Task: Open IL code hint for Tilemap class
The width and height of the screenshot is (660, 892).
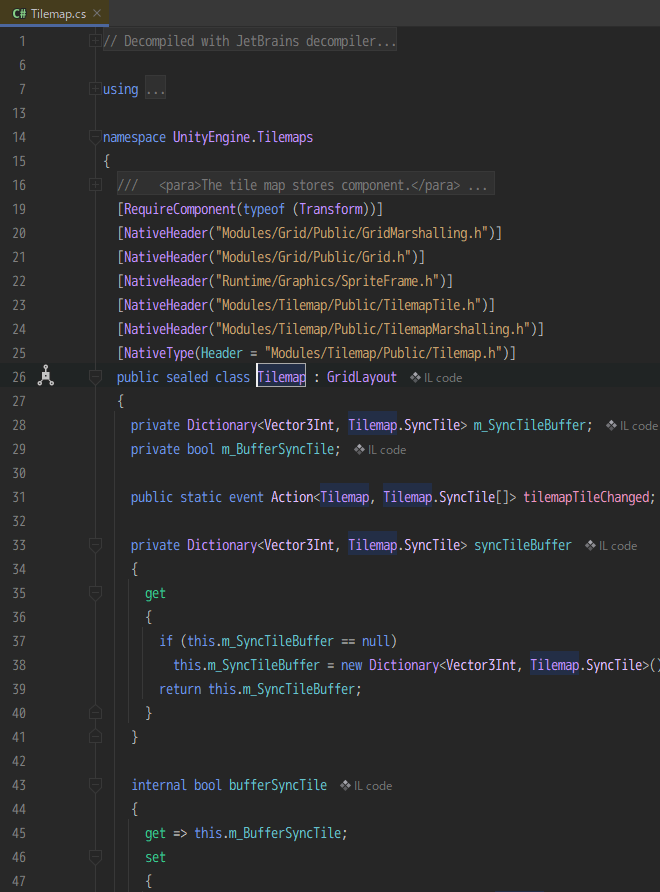Action: point(436,378)
